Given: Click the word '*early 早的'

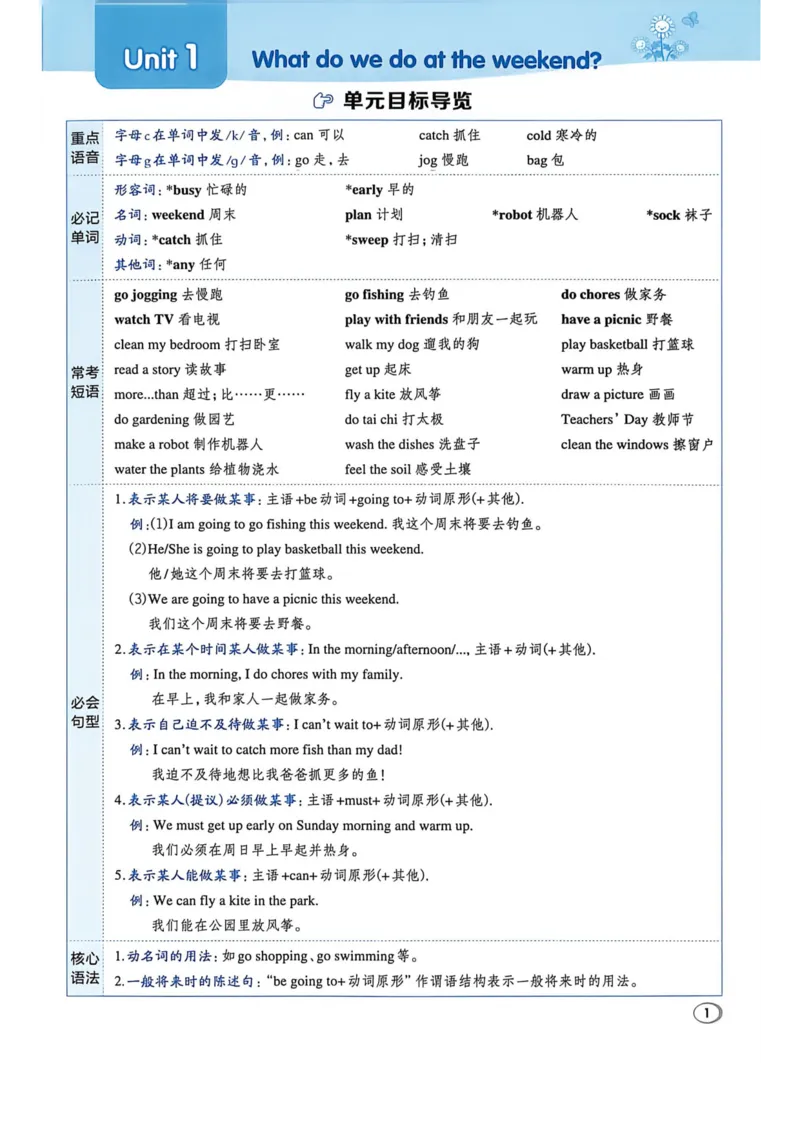Looking at the screenshot, I should 379,190.
